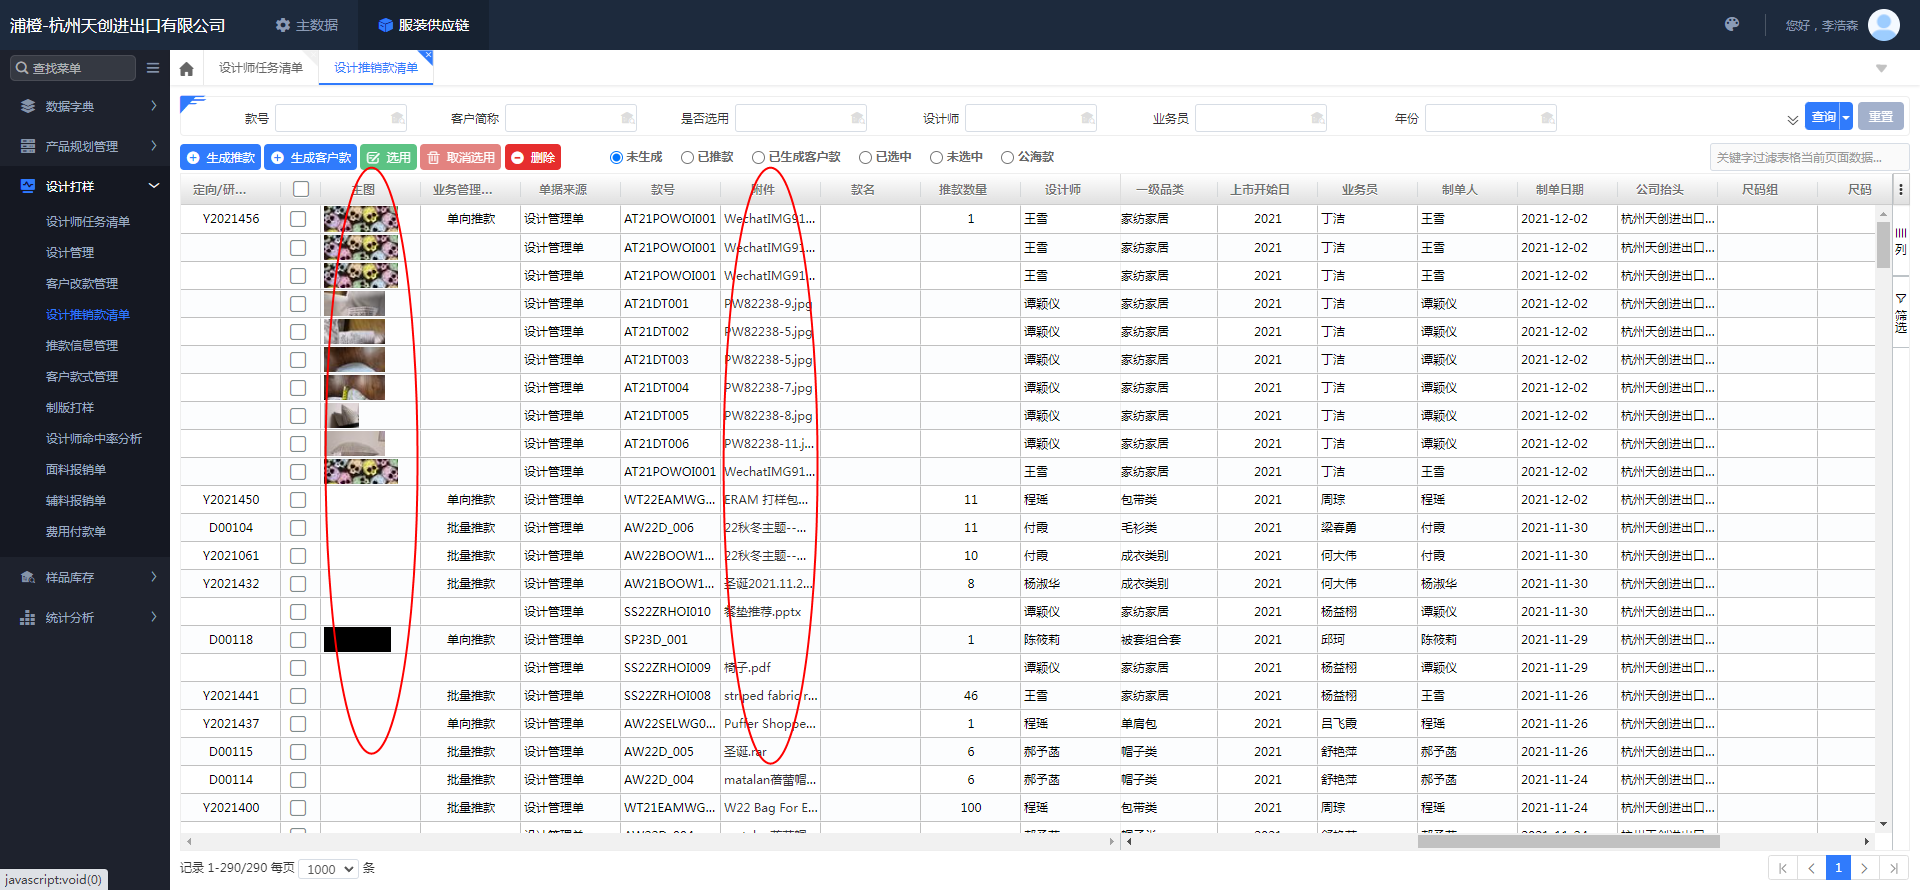Open 制版打样 in the sidebar
This screenshot has height=890, width=1920.
[70, 408]
